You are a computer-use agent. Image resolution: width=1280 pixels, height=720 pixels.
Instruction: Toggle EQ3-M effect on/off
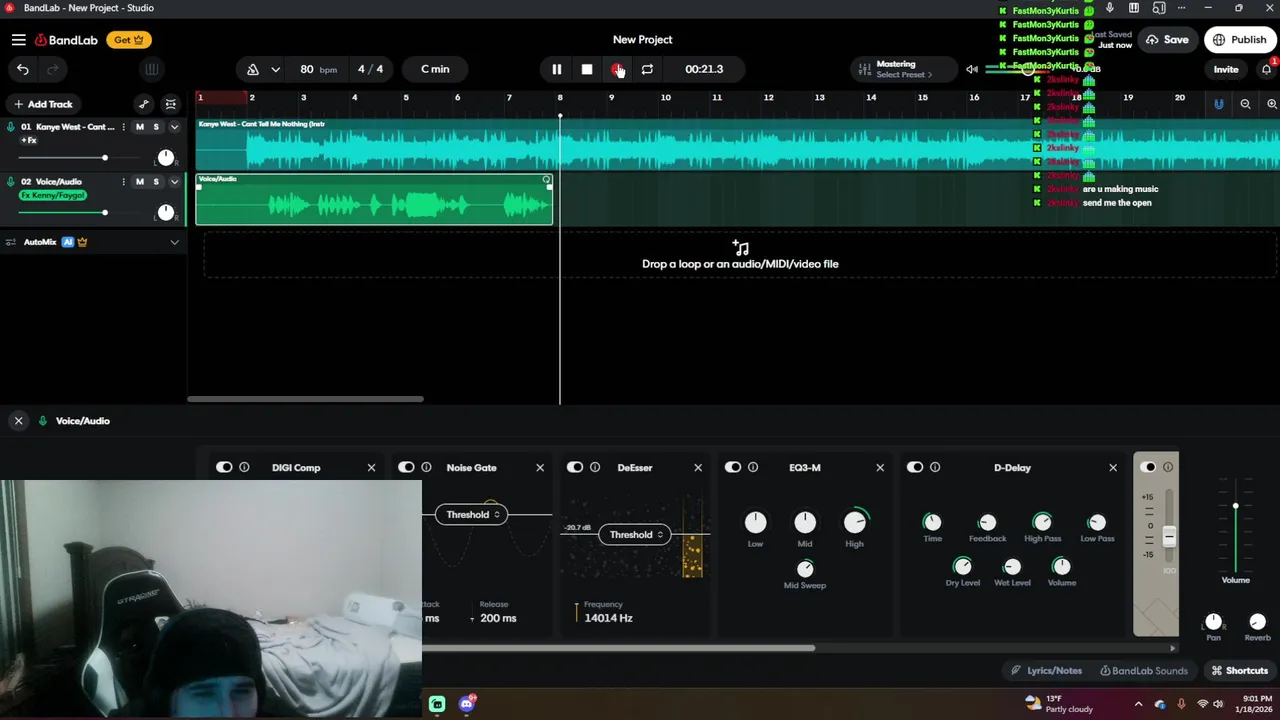tap(733, 467)
